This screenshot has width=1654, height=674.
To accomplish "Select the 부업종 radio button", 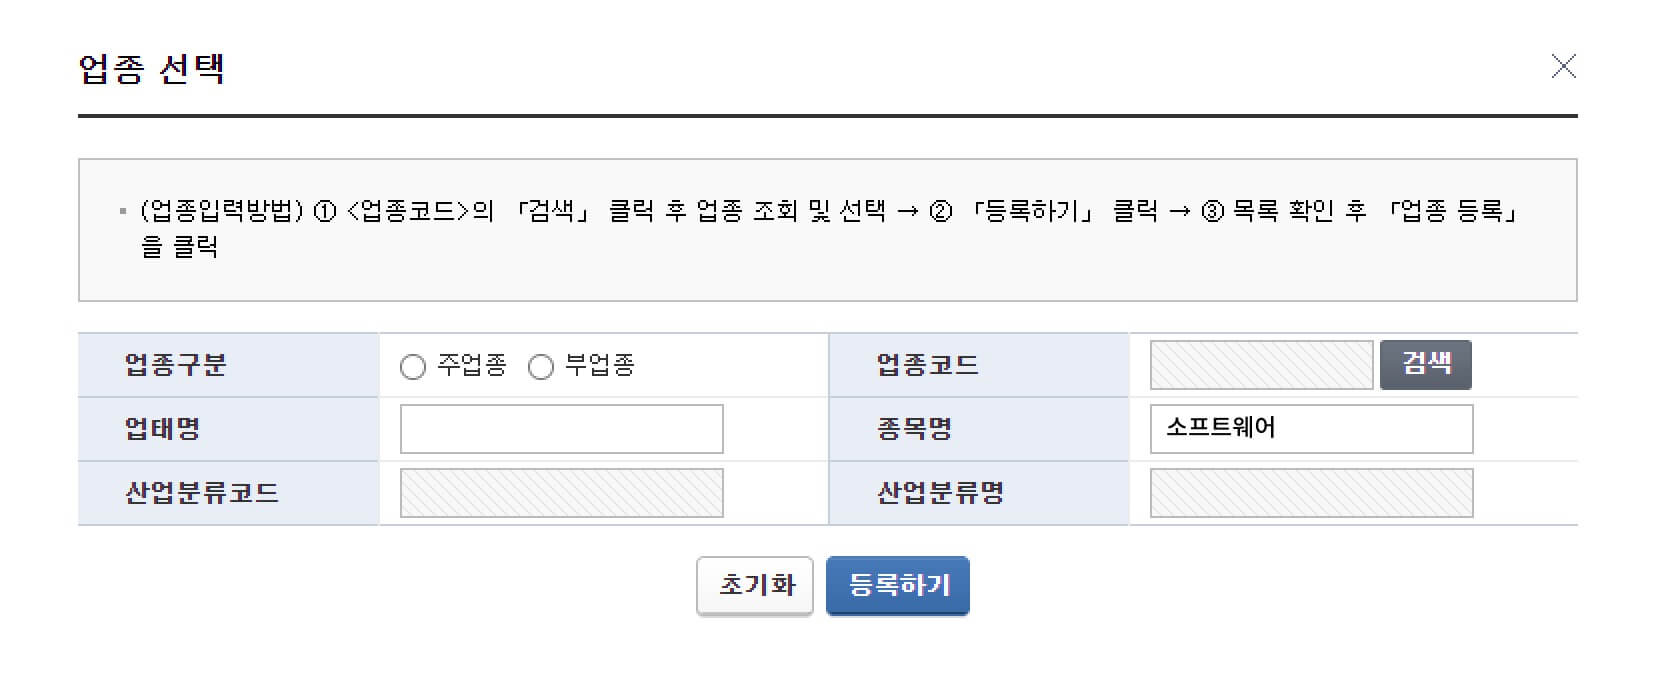I will [541, 367].
